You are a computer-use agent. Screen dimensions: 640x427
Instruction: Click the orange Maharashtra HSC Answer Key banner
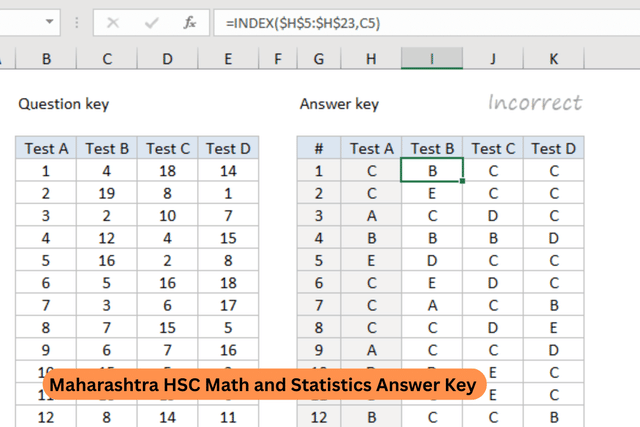coord(264,384)
